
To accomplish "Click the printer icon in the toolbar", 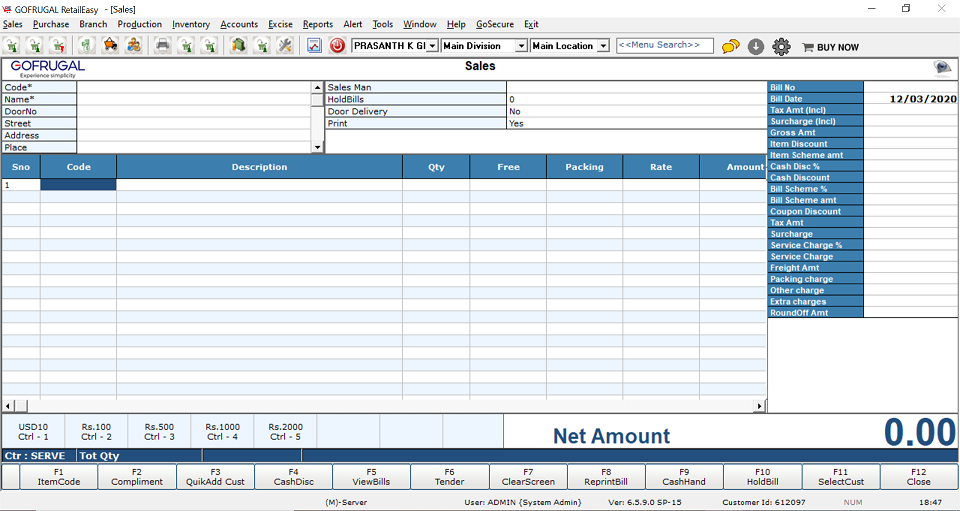I will (162, 46).
